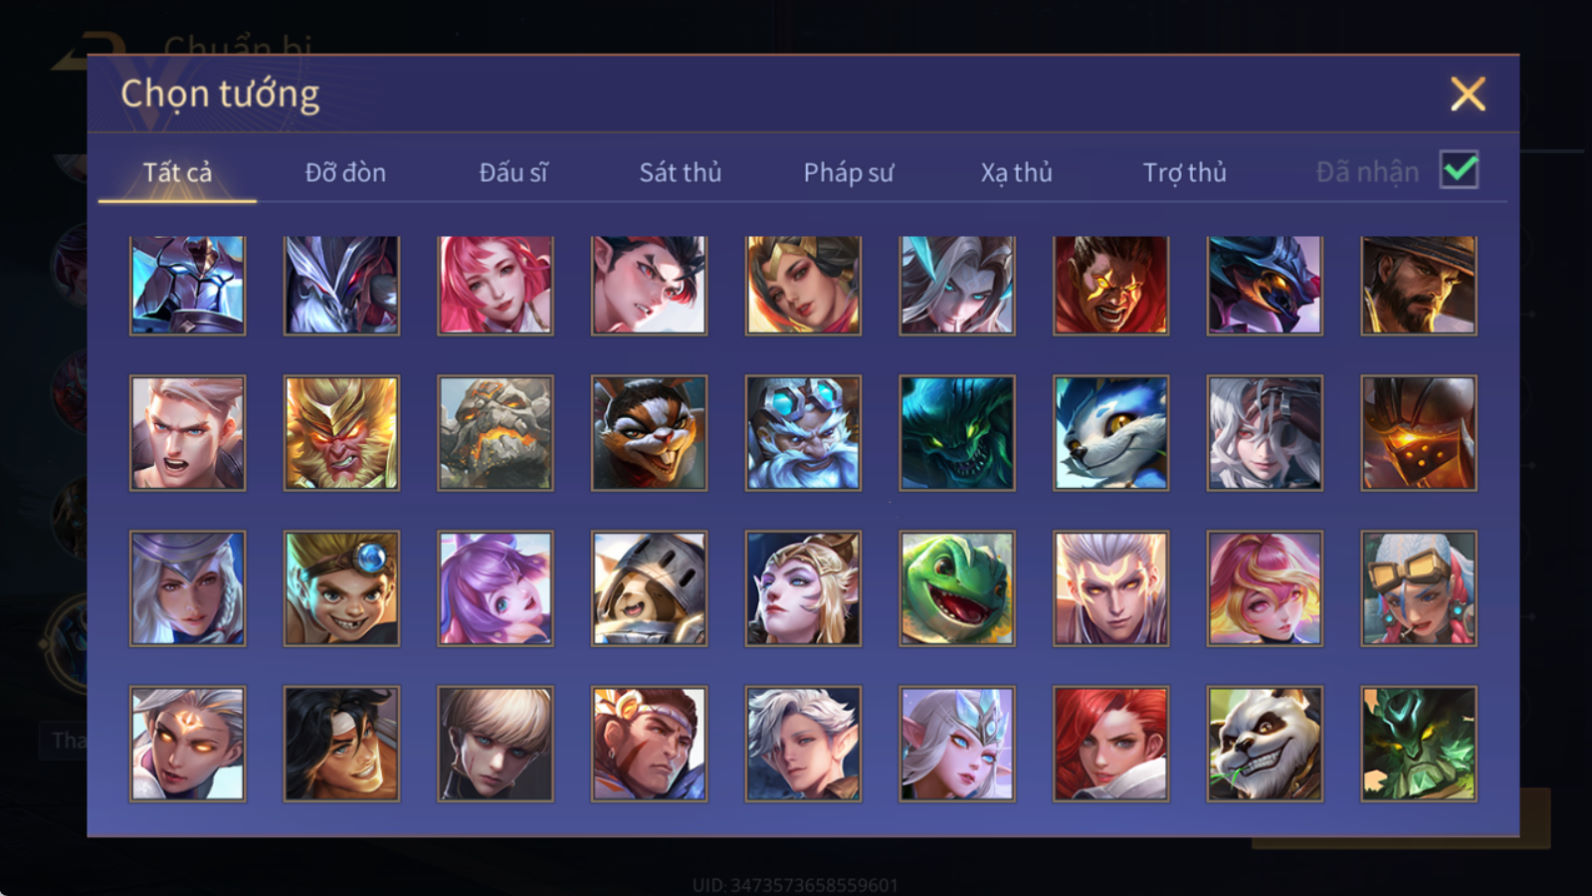The height and width of the screenshot is (896, 1592).
Task: Pick the golden monkey king hero portrait
Action: coord(341,433)
